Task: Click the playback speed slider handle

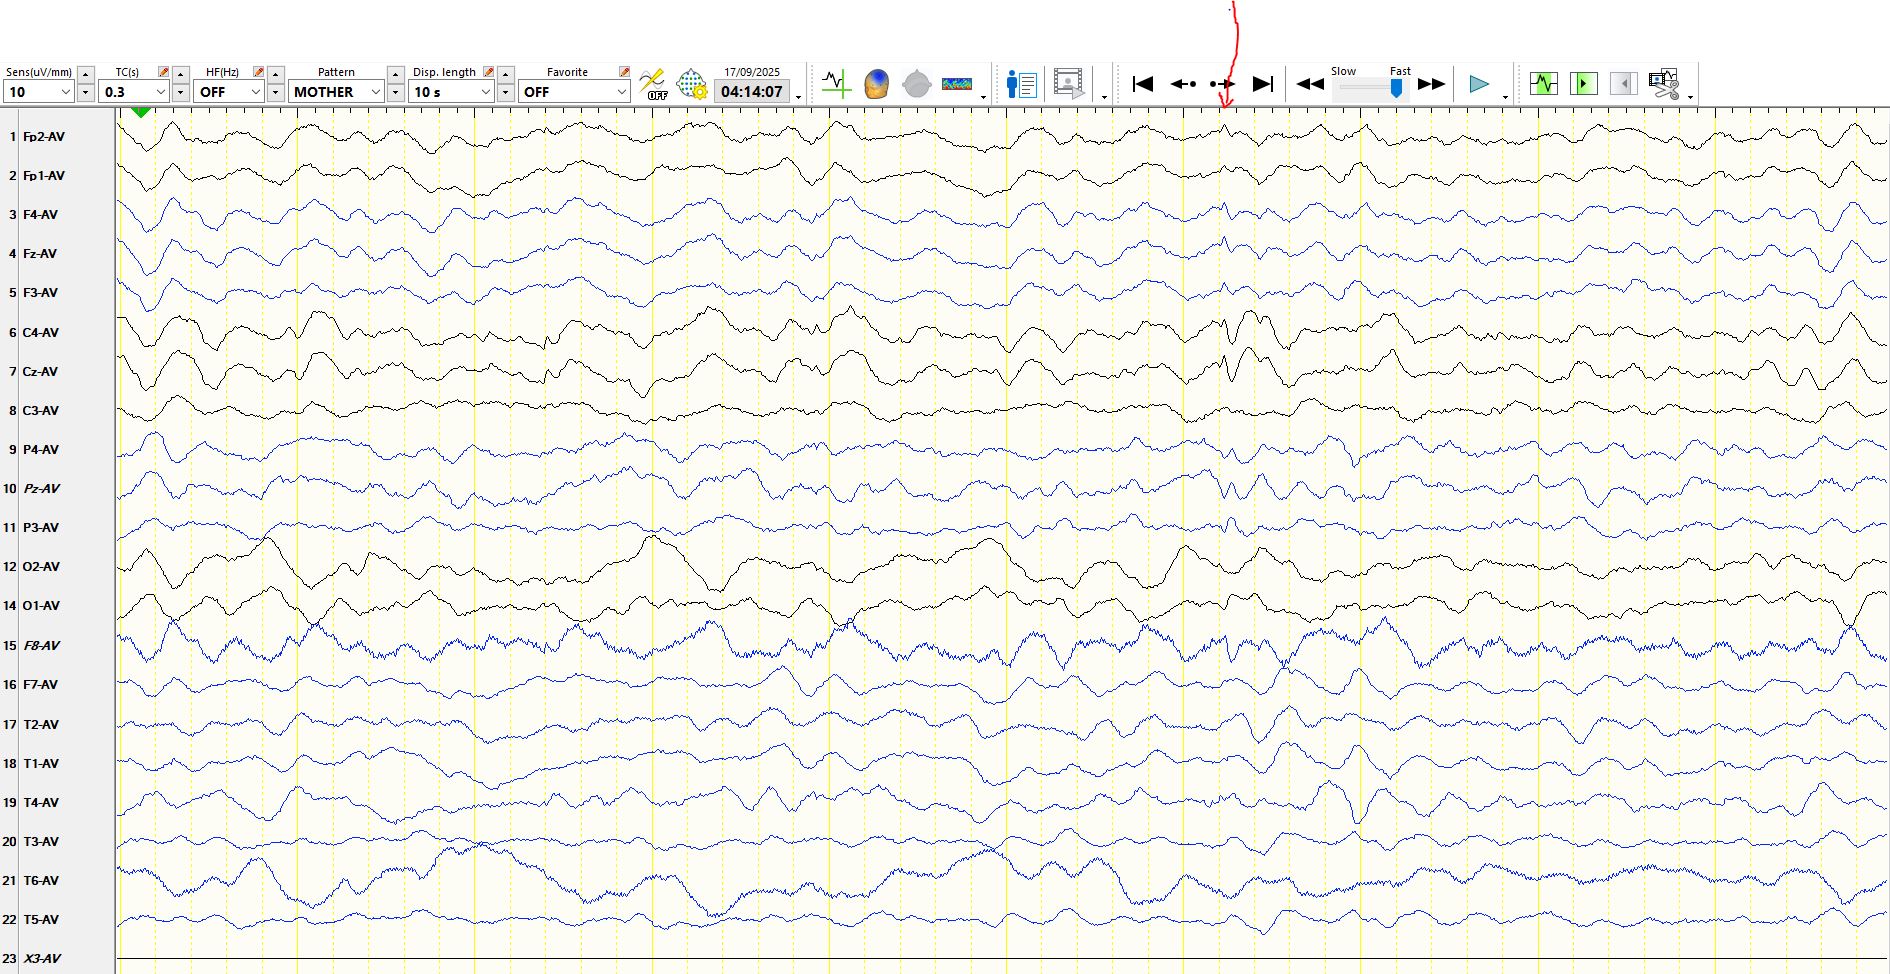Action: click(1396, 88)
